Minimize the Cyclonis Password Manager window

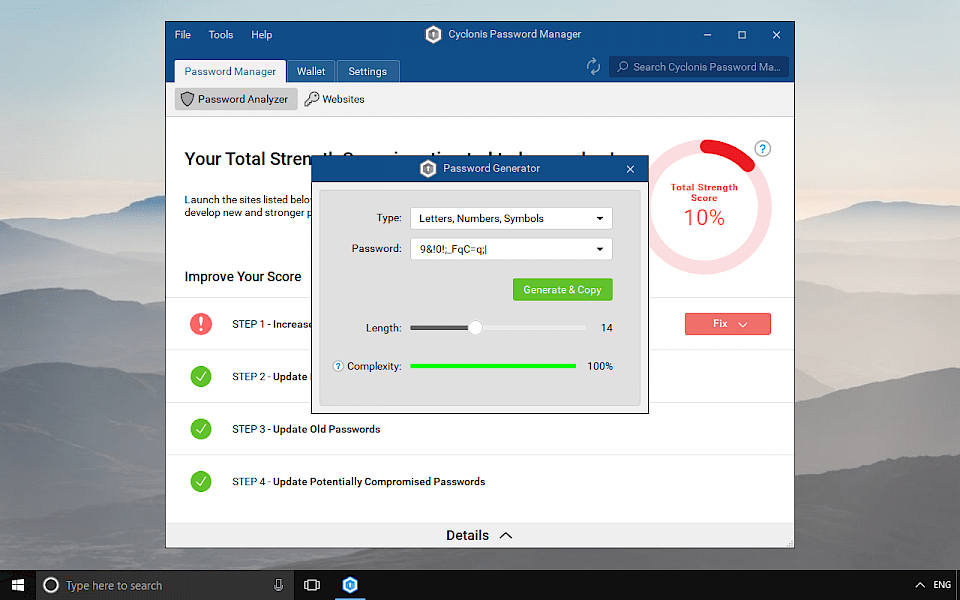point(708,35)
